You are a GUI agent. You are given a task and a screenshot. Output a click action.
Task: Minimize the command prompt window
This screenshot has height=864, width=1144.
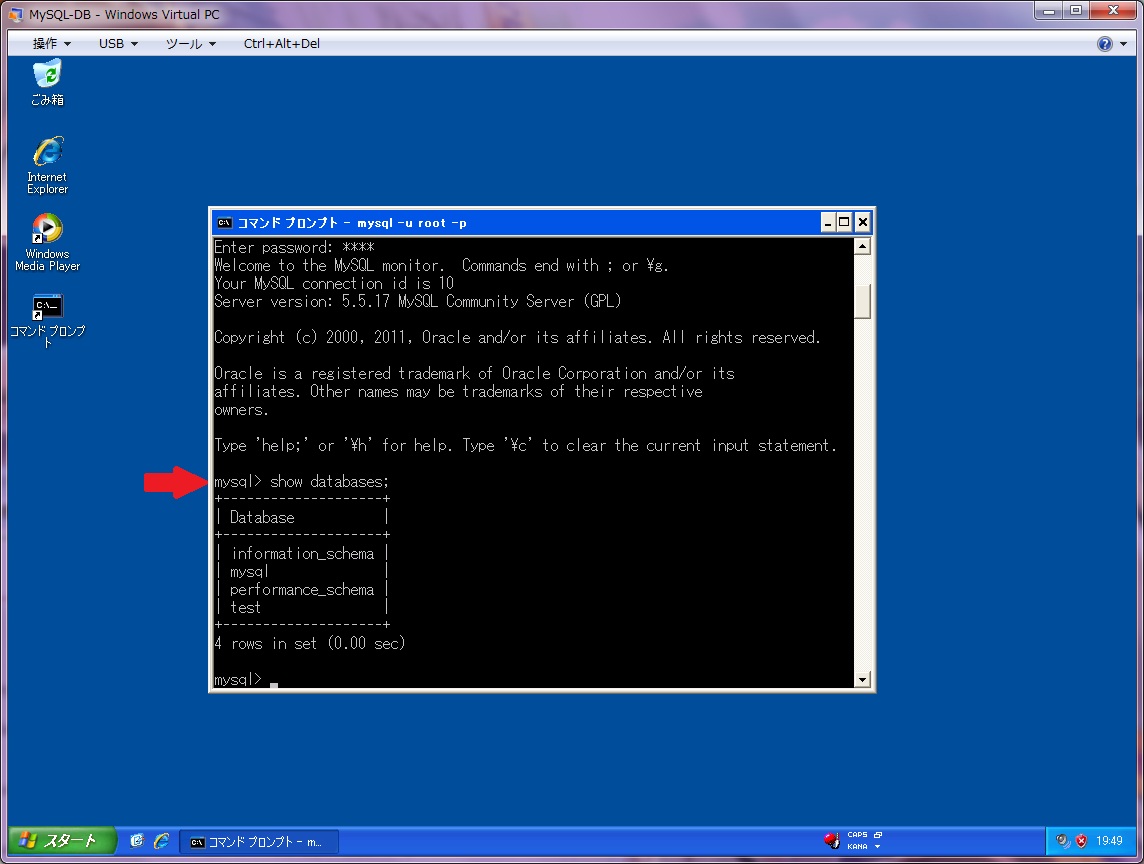click(x=827, y=223)
